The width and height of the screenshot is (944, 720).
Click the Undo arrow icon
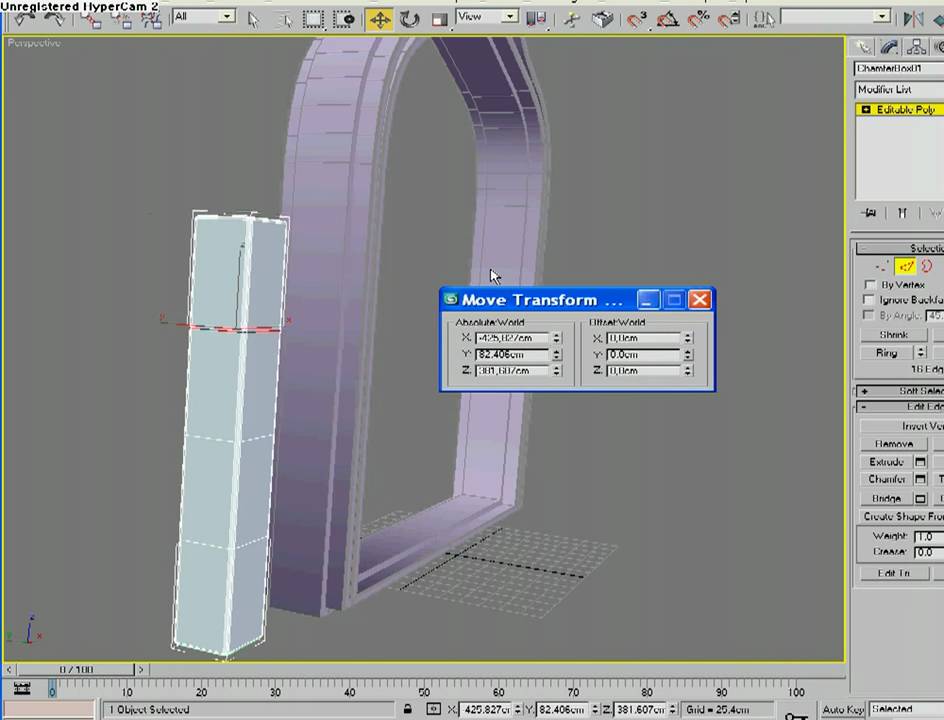click(x=23, y=19)
